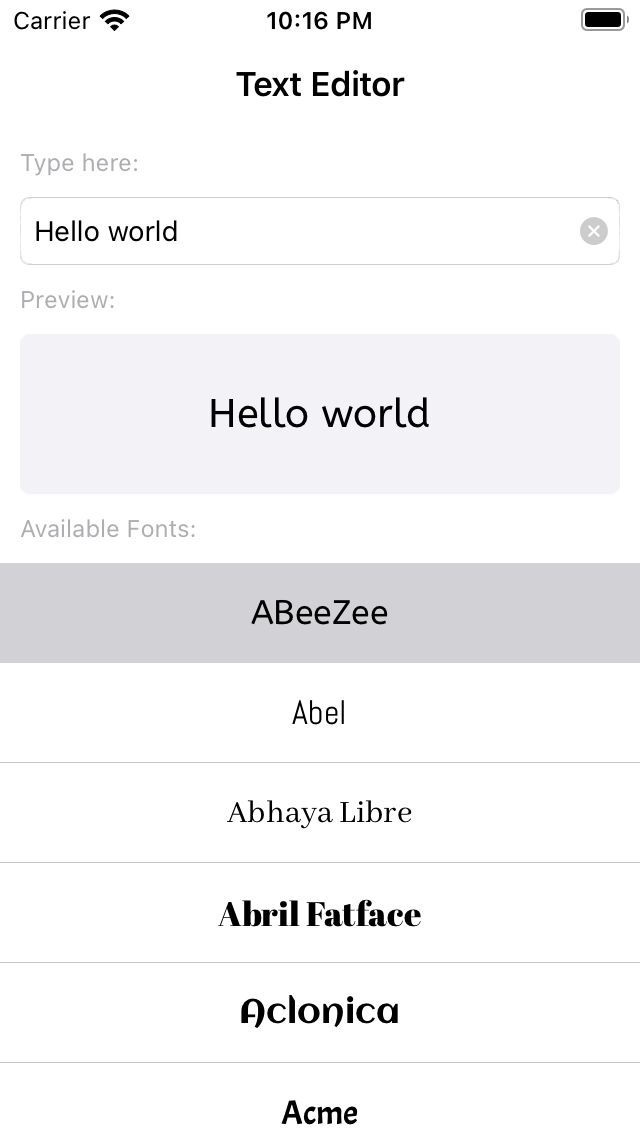Apply the Abril Fatface font
Image resolution: width=640 pixels, height=1136 pixels.
tap(320, 912)
